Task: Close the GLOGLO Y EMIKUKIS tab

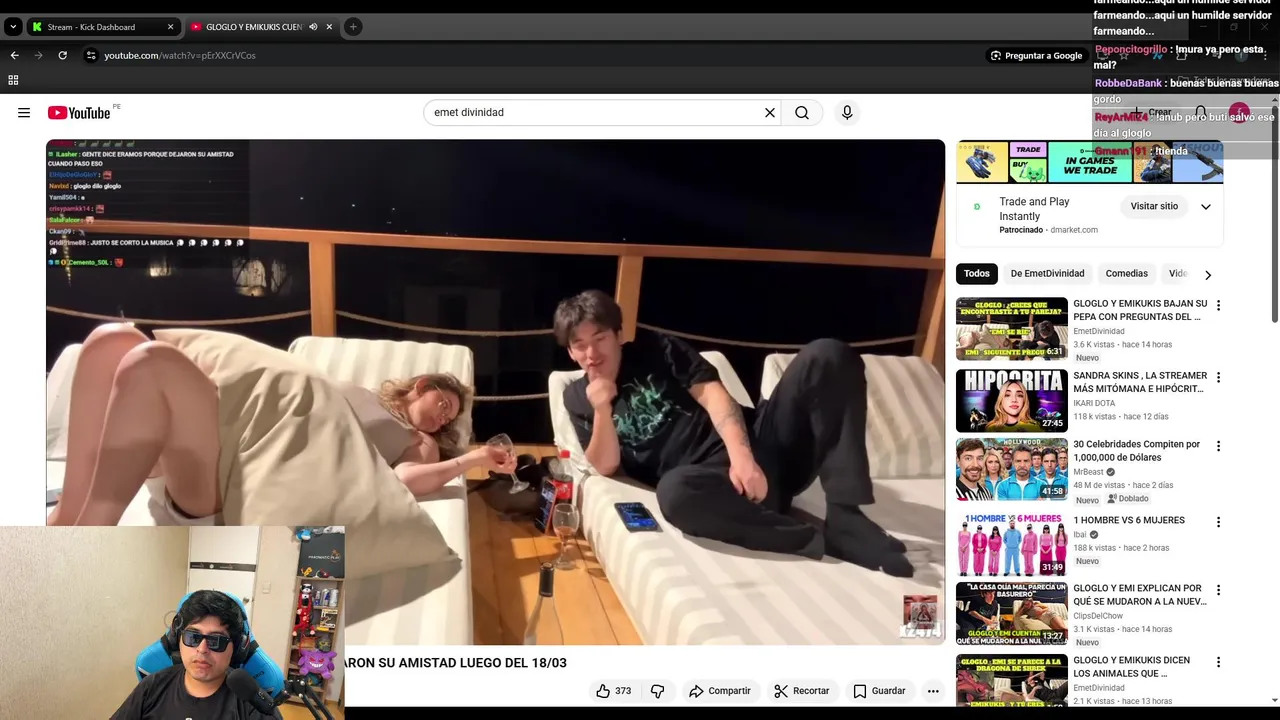Action: point(330,27)
